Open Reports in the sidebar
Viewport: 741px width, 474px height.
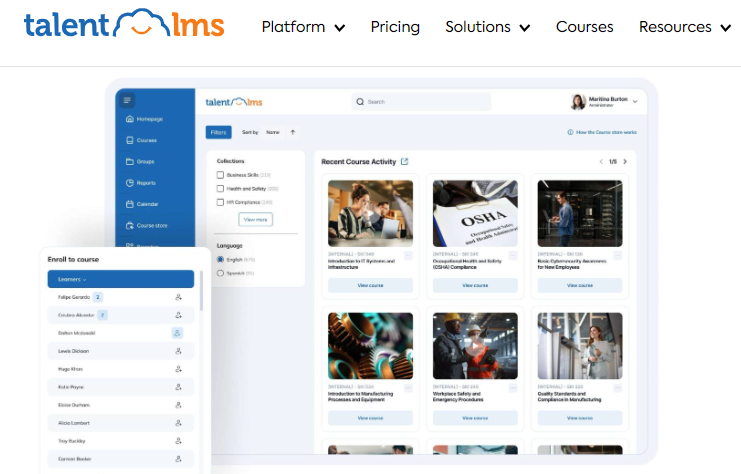[x=141, y=183]
